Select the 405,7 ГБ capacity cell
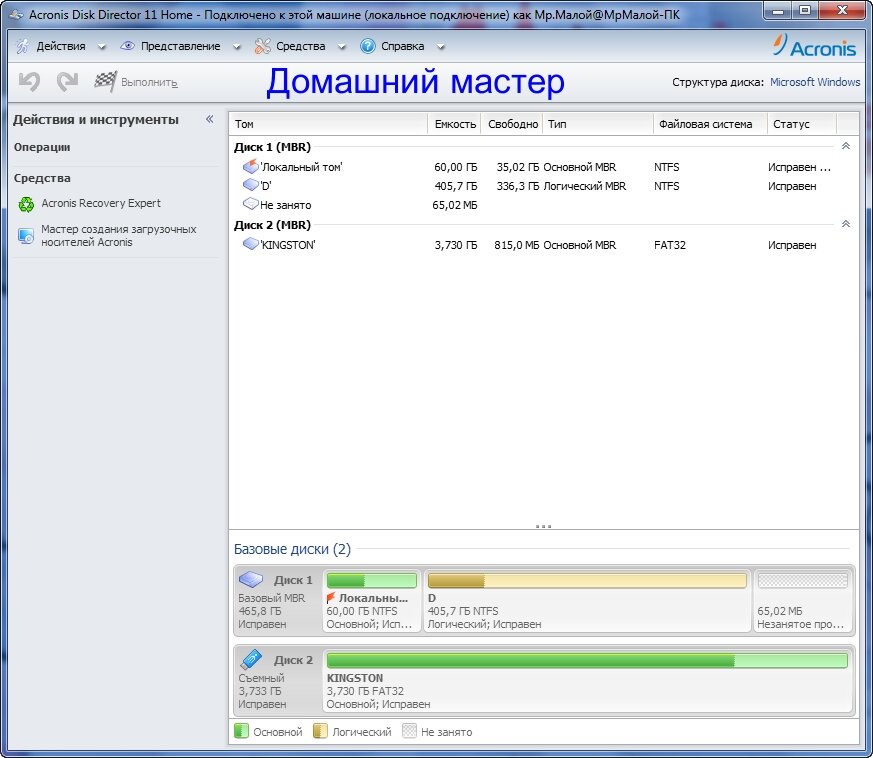873x758 pixels. [x=455, y=185]
